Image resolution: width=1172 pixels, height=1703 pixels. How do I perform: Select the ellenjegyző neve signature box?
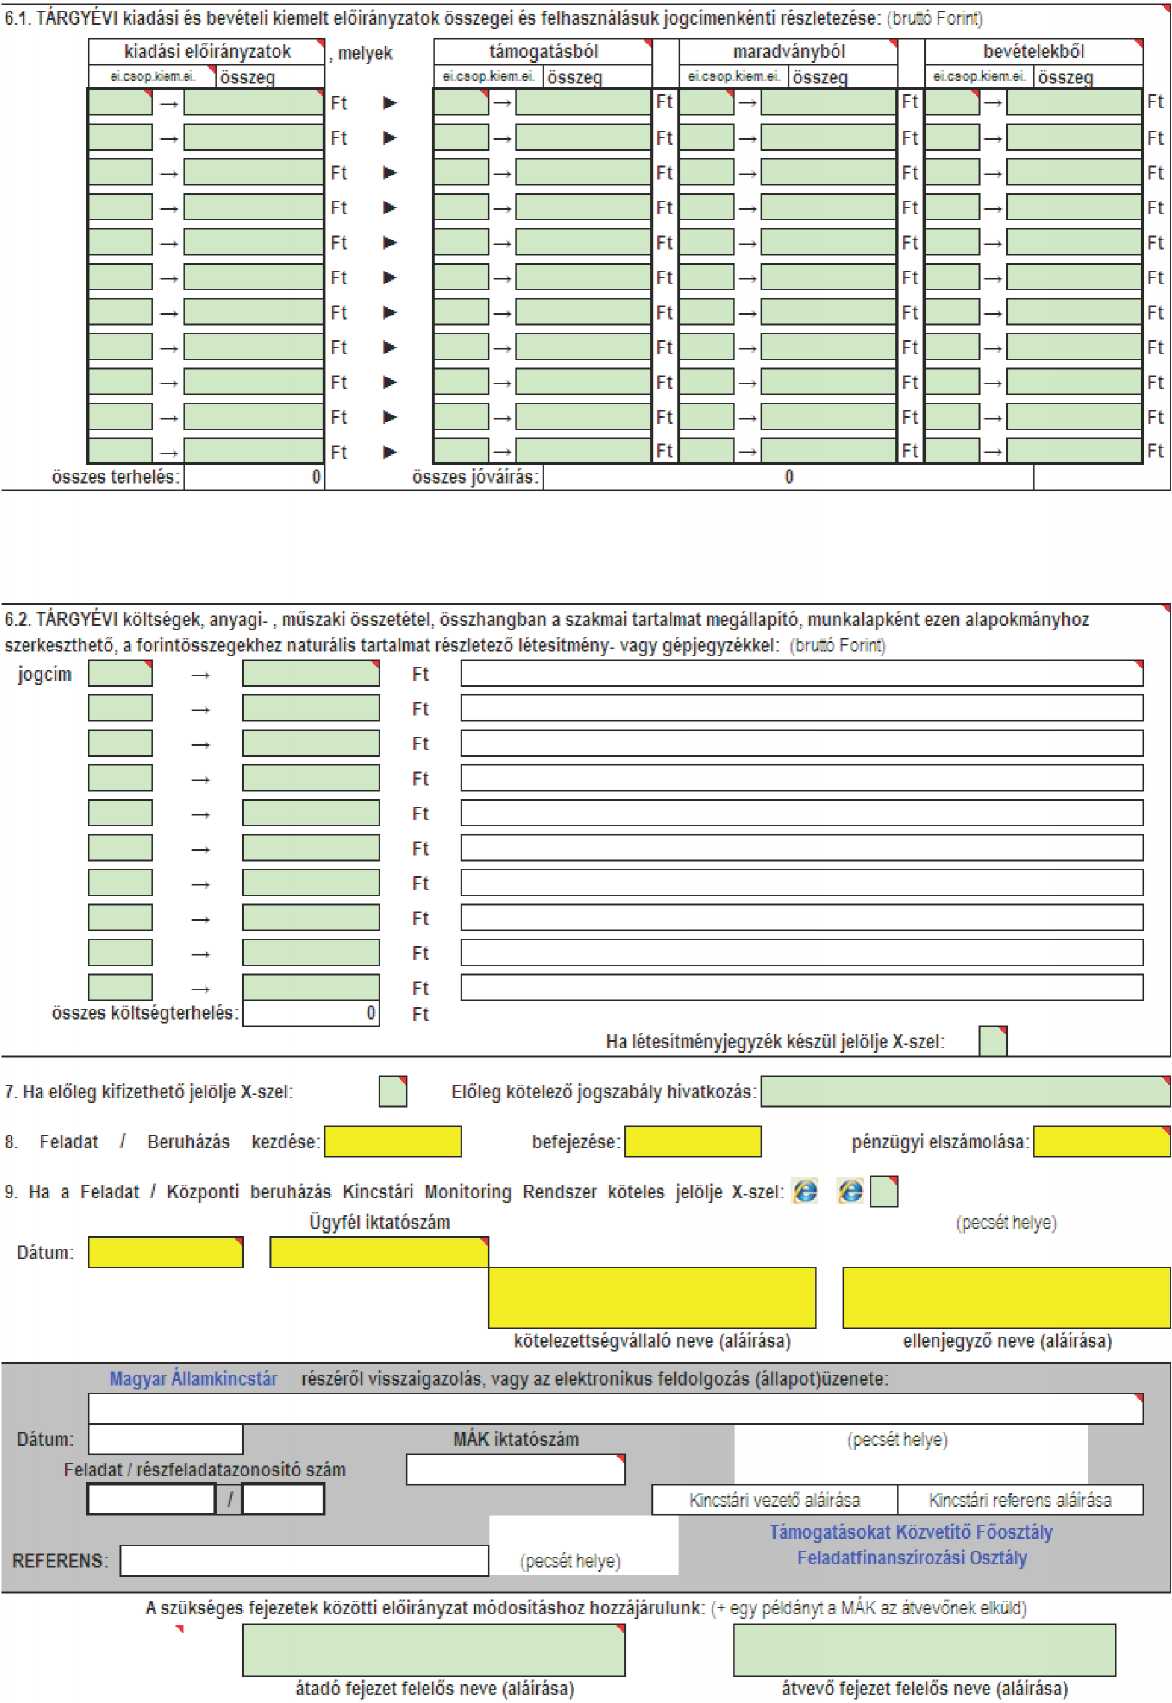1006,1297
